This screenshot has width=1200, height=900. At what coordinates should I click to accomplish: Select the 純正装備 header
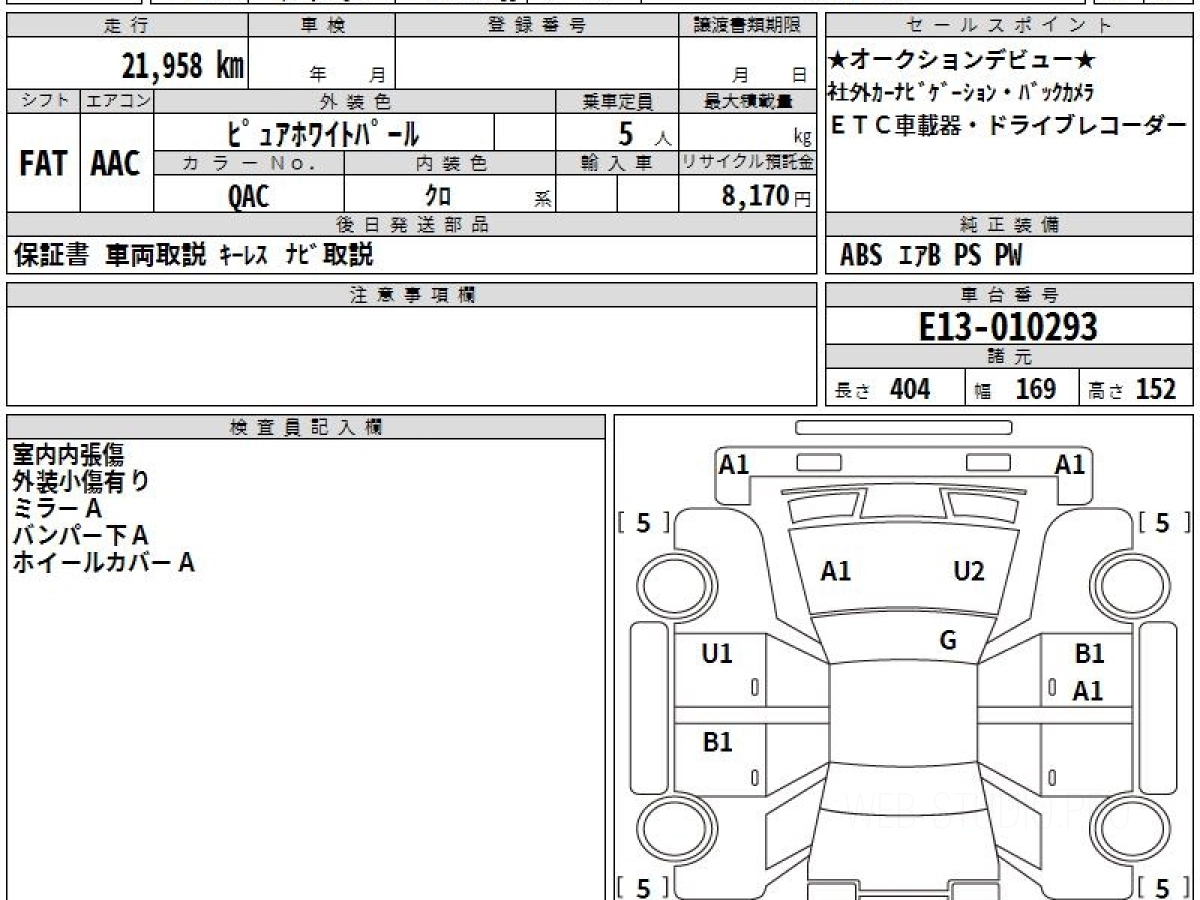(x=1010, y=224)
